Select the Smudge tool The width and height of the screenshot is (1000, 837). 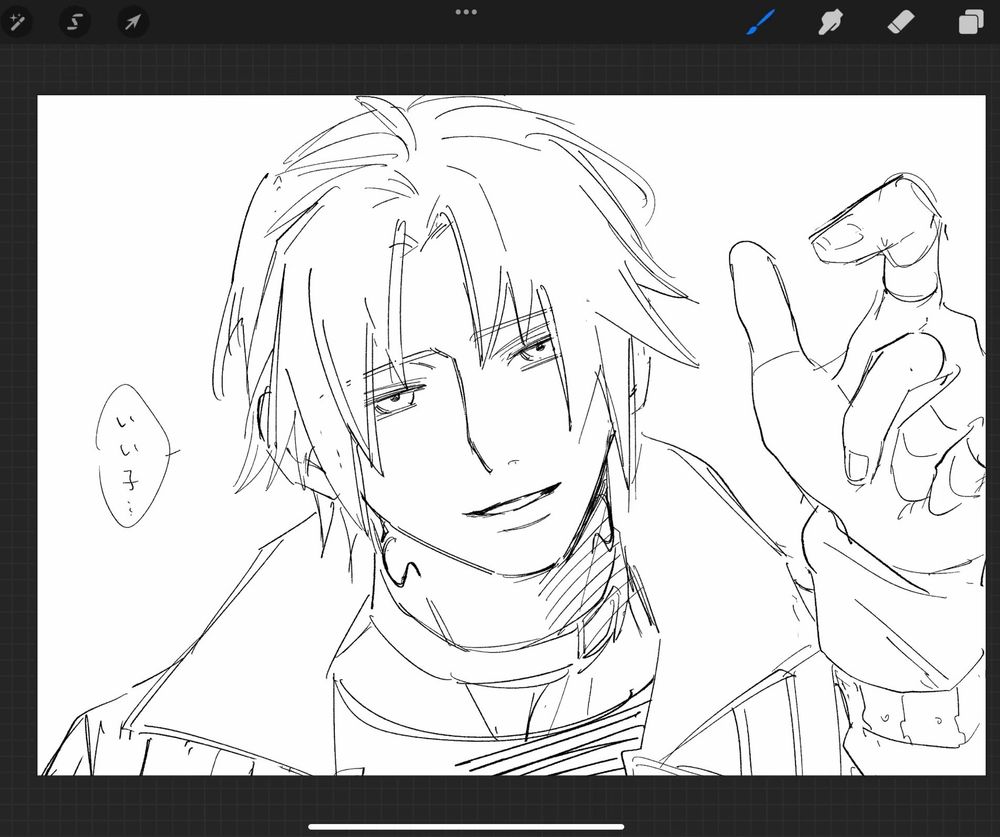point(830,22)
